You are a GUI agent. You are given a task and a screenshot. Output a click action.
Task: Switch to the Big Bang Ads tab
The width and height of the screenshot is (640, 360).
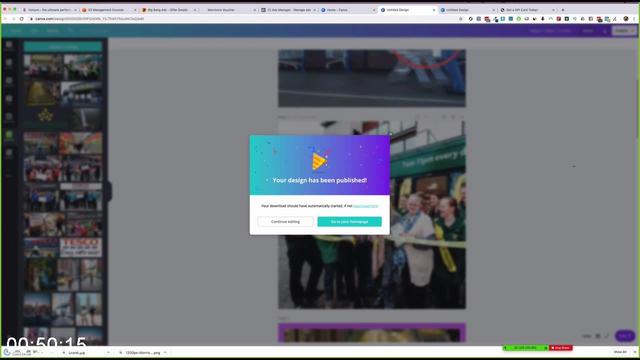(x=168, y=10)
